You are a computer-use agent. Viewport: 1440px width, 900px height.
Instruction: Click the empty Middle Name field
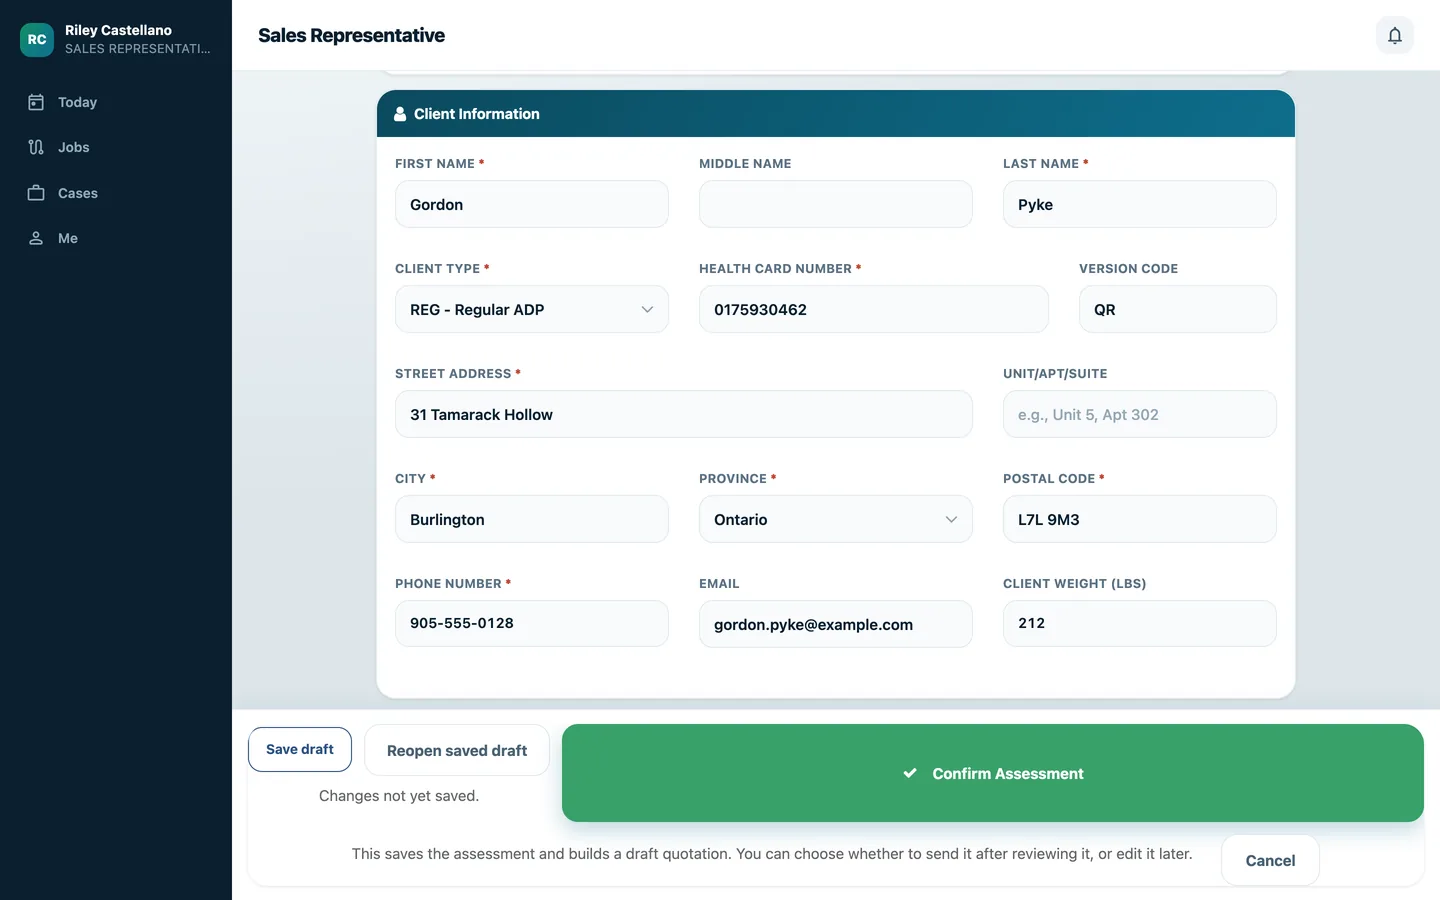(x=836, y=204)
